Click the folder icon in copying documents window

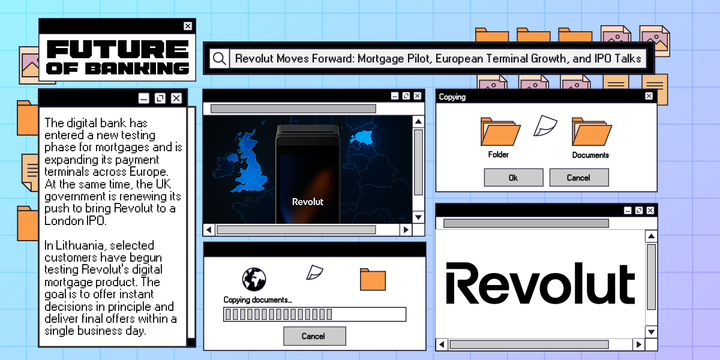[373, 279]
